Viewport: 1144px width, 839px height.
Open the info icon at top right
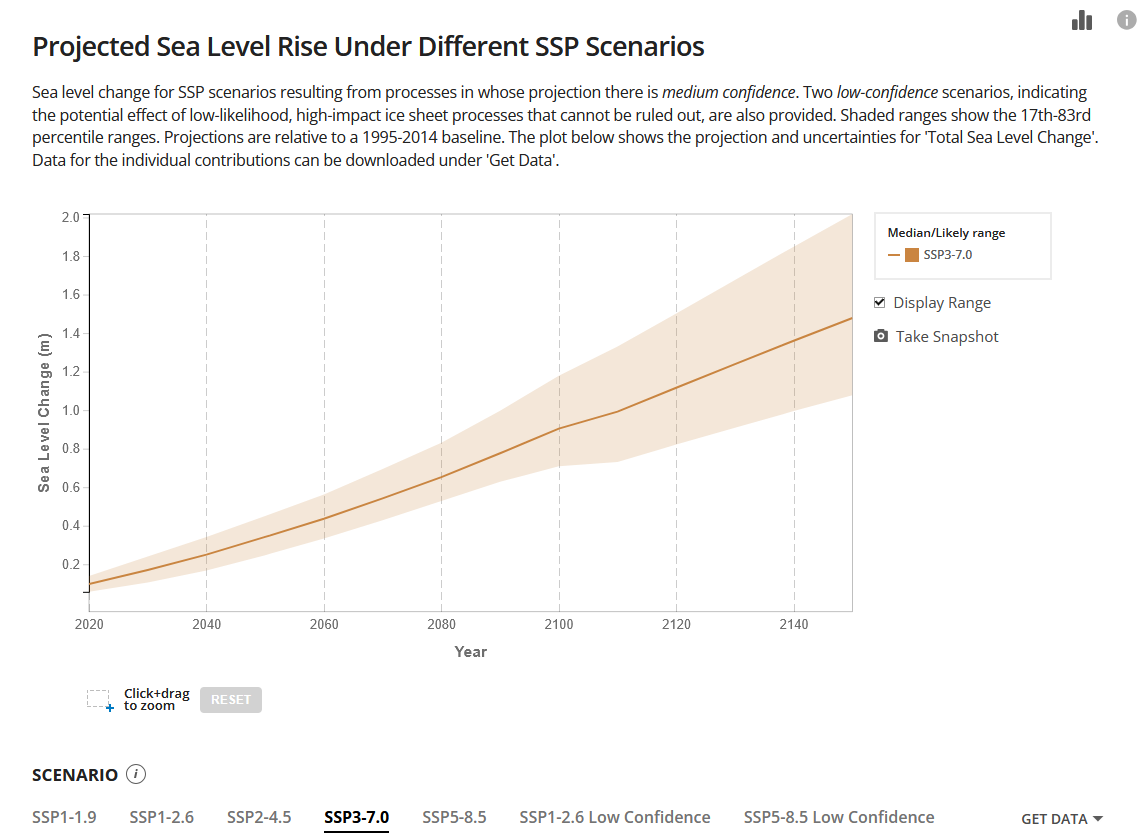coord(1126,19)
